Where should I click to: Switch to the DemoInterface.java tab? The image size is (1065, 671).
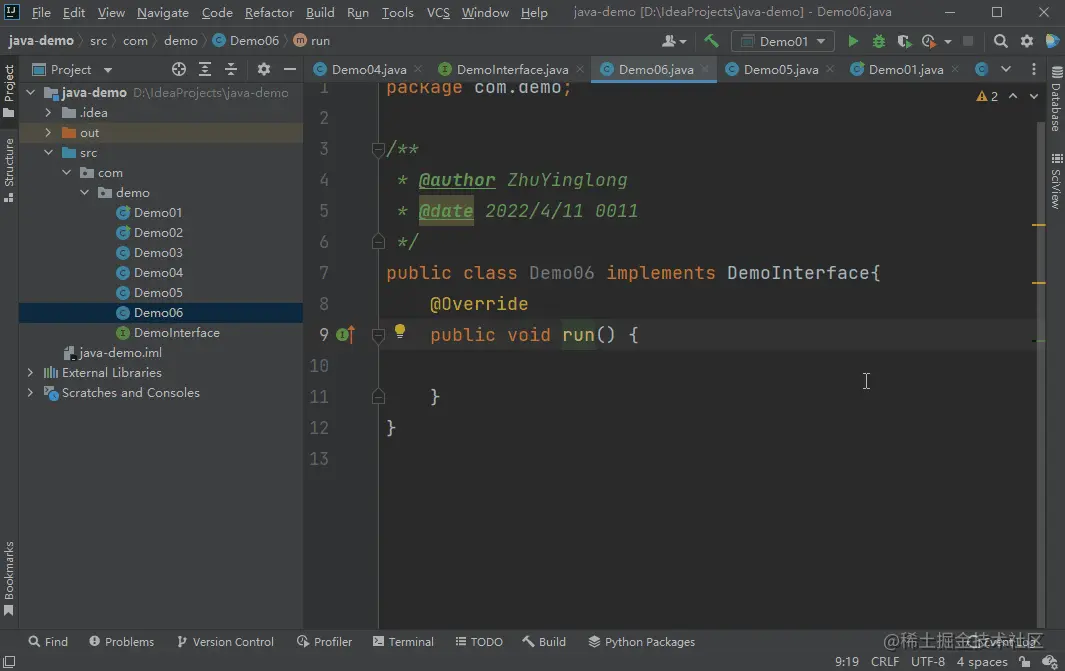(512, 70)
